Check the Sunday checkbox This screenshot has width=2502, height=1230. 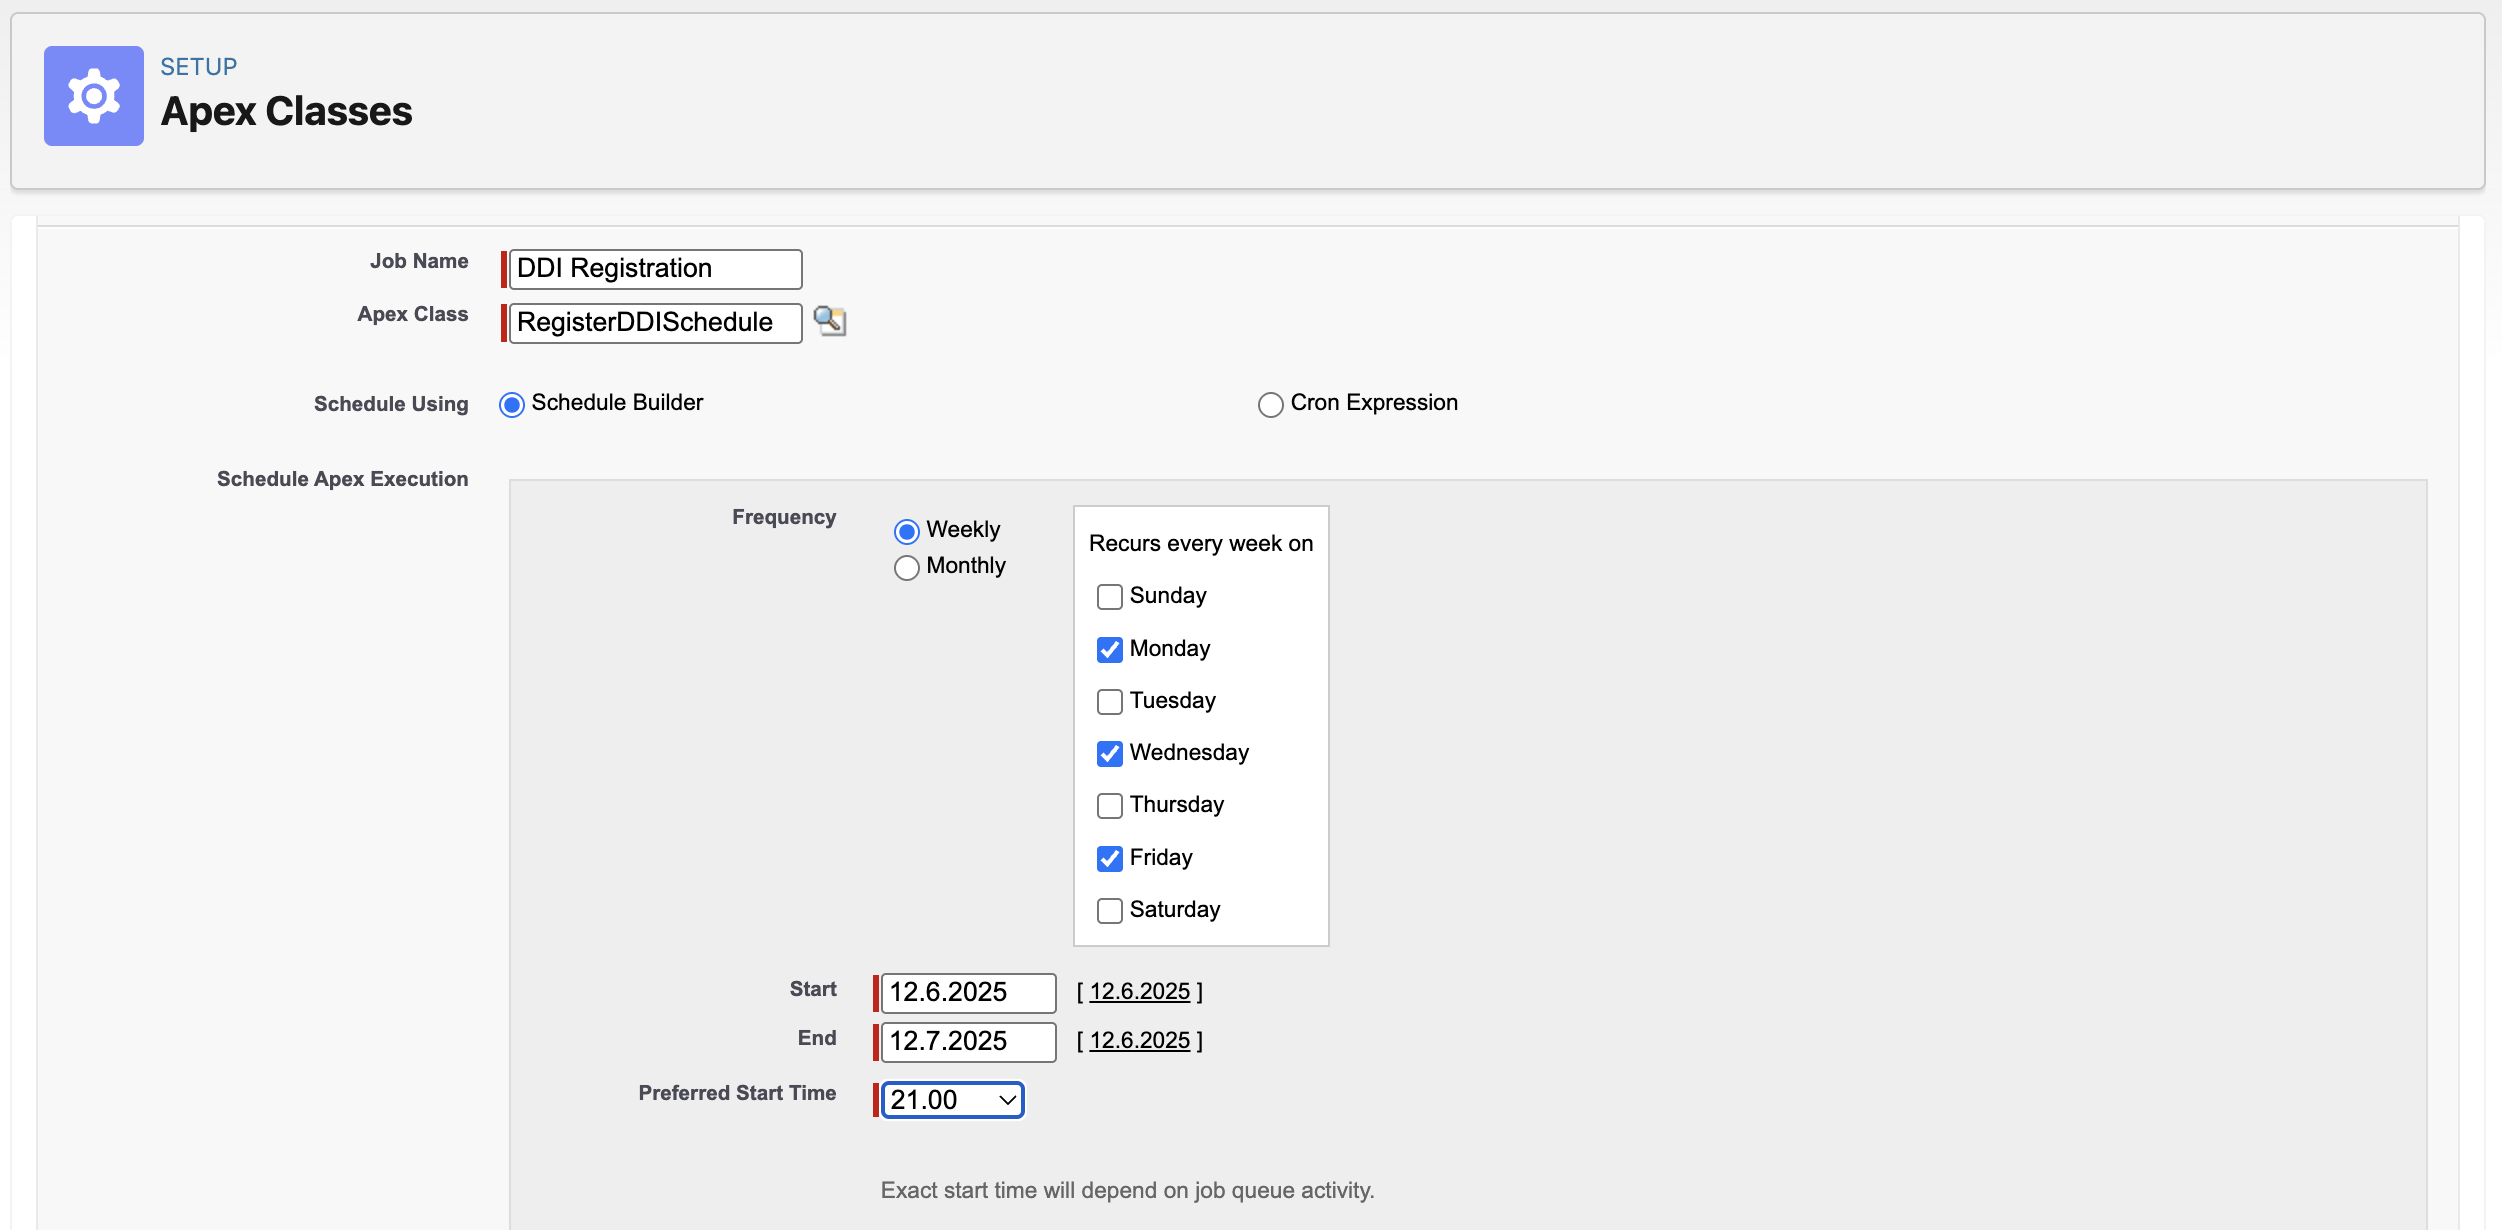1109,597
